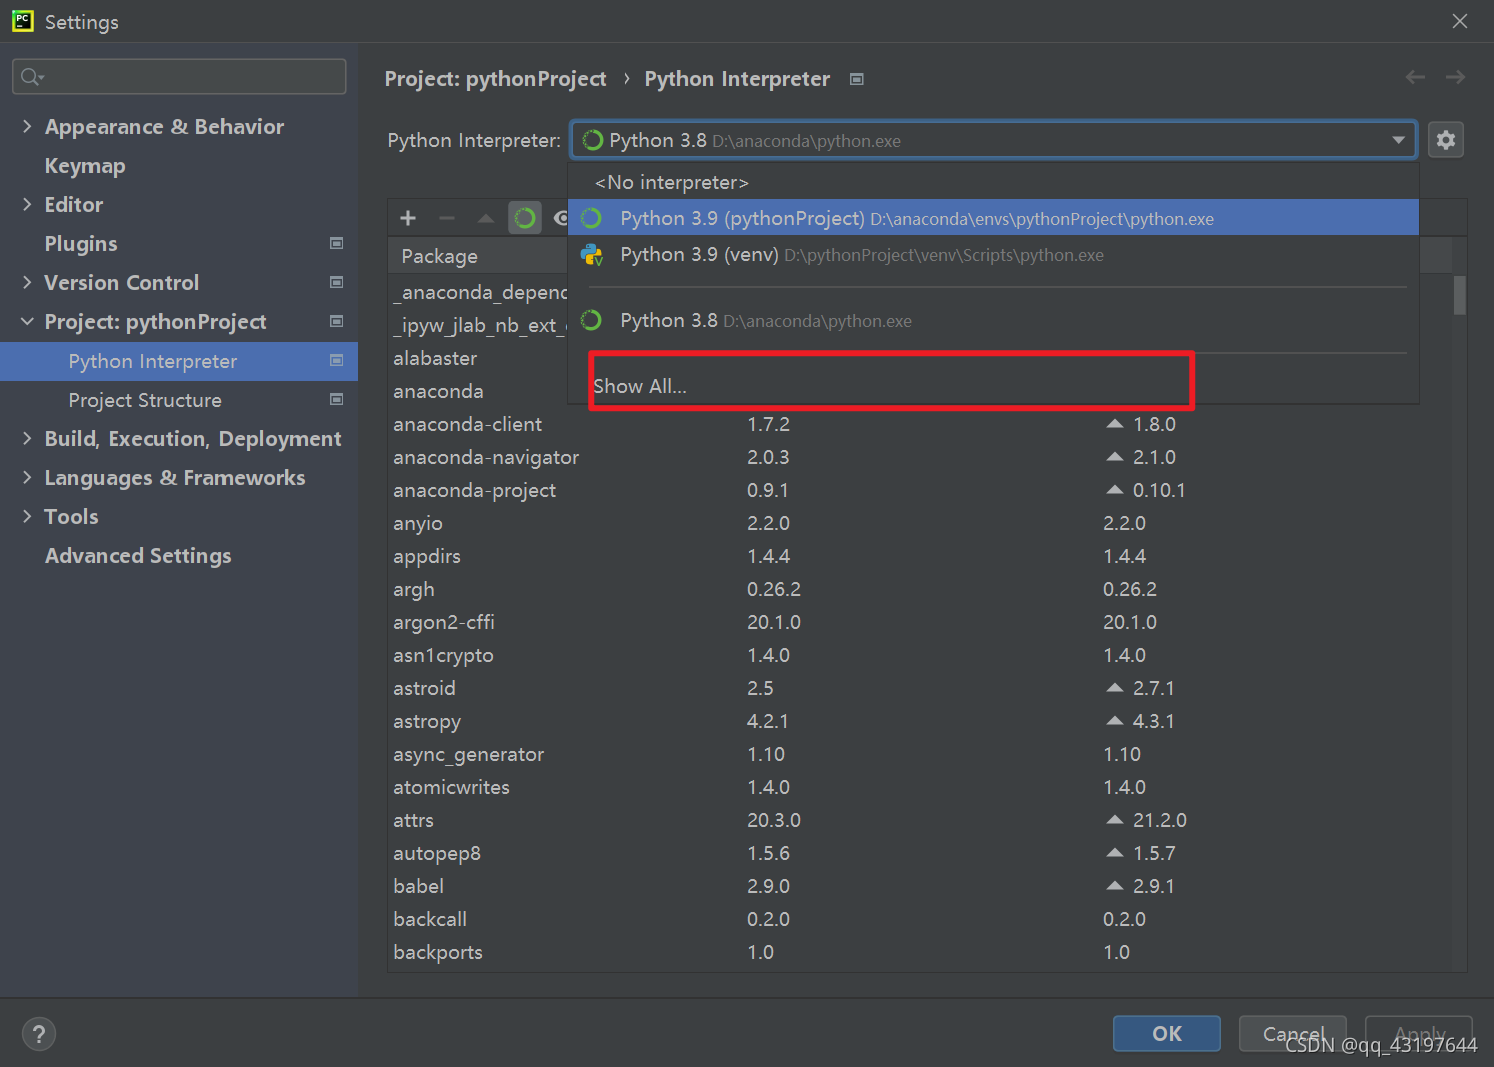Toggle the show early releases eye icon

(x=560, y=218)
